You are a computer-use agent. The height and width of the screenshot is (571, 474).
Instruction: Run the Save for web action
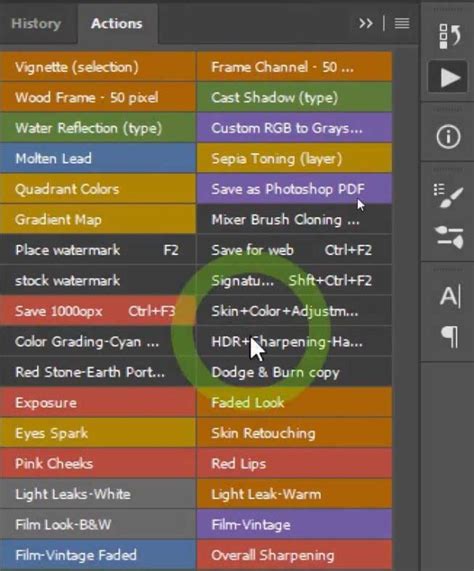[295, 250]
